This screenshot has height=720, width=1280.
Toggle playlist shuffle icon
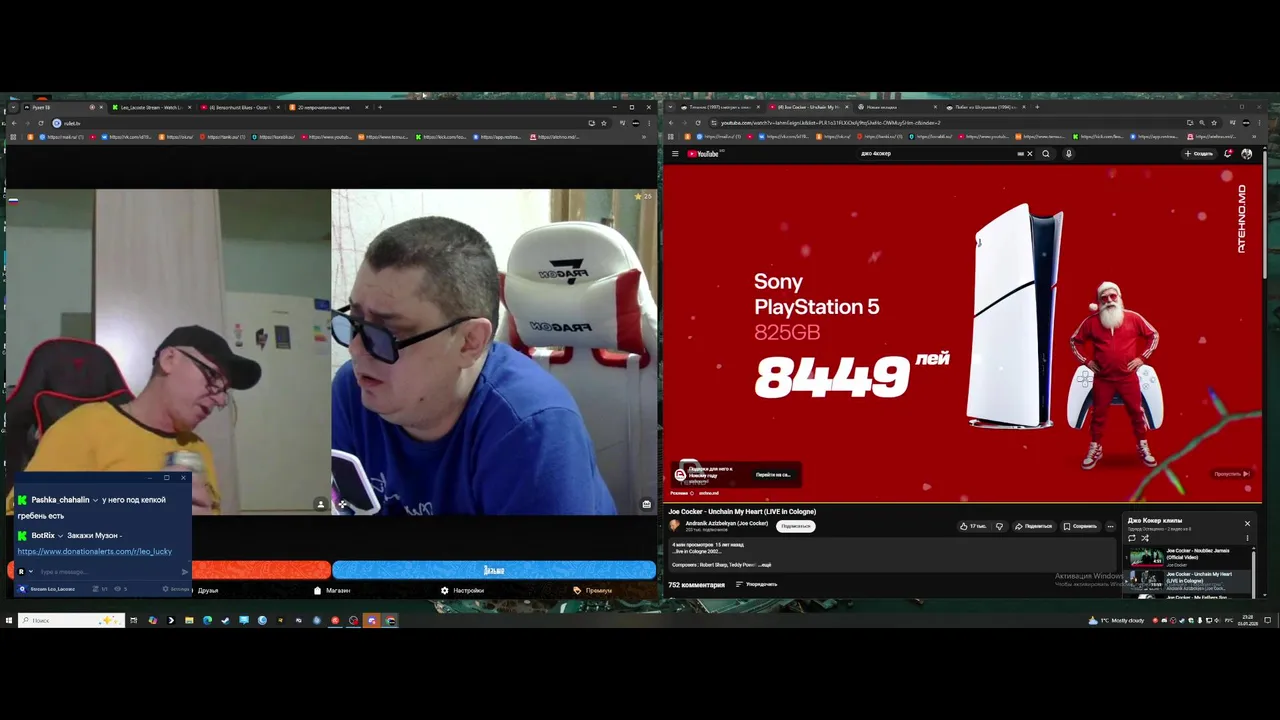1145,538
